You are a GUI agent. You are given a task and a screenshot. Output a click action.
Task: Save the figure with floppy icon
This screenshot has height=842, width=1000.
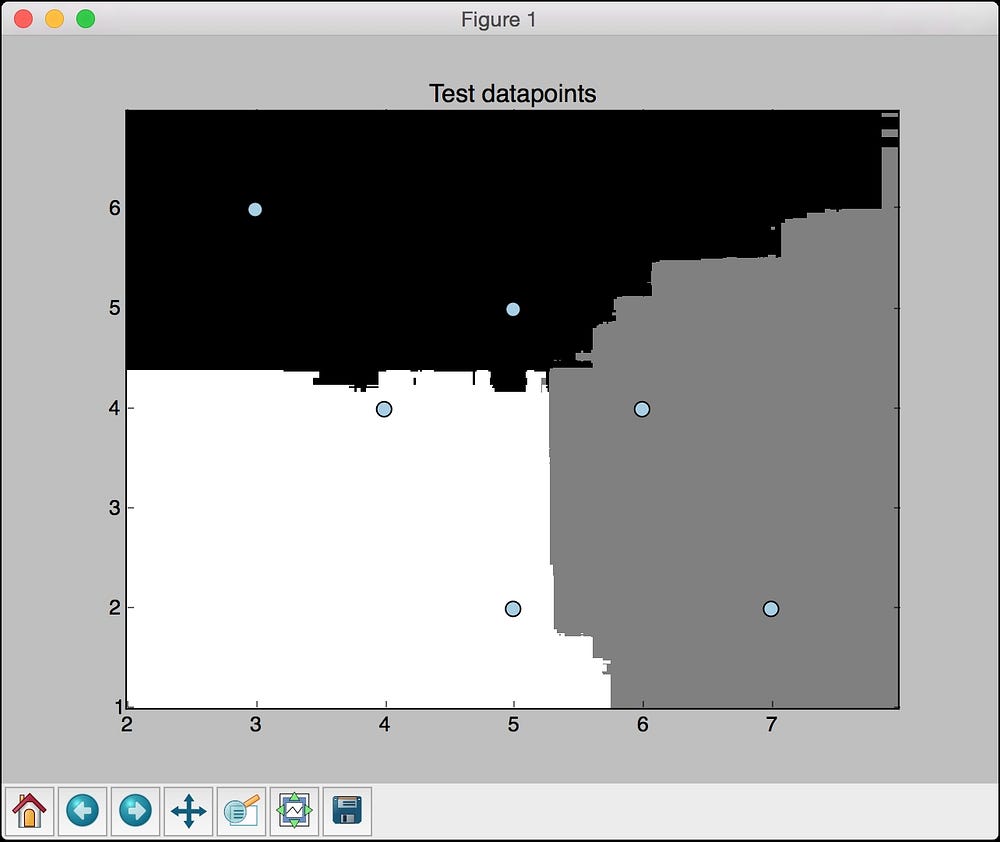[347, 811]
